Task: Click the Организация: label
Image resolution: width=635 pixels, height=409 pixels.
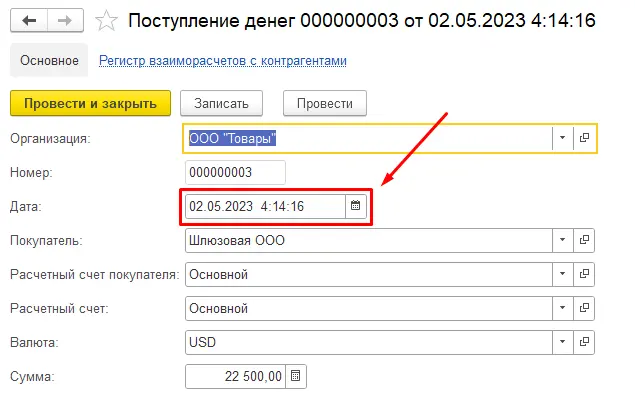Action: 50,138
